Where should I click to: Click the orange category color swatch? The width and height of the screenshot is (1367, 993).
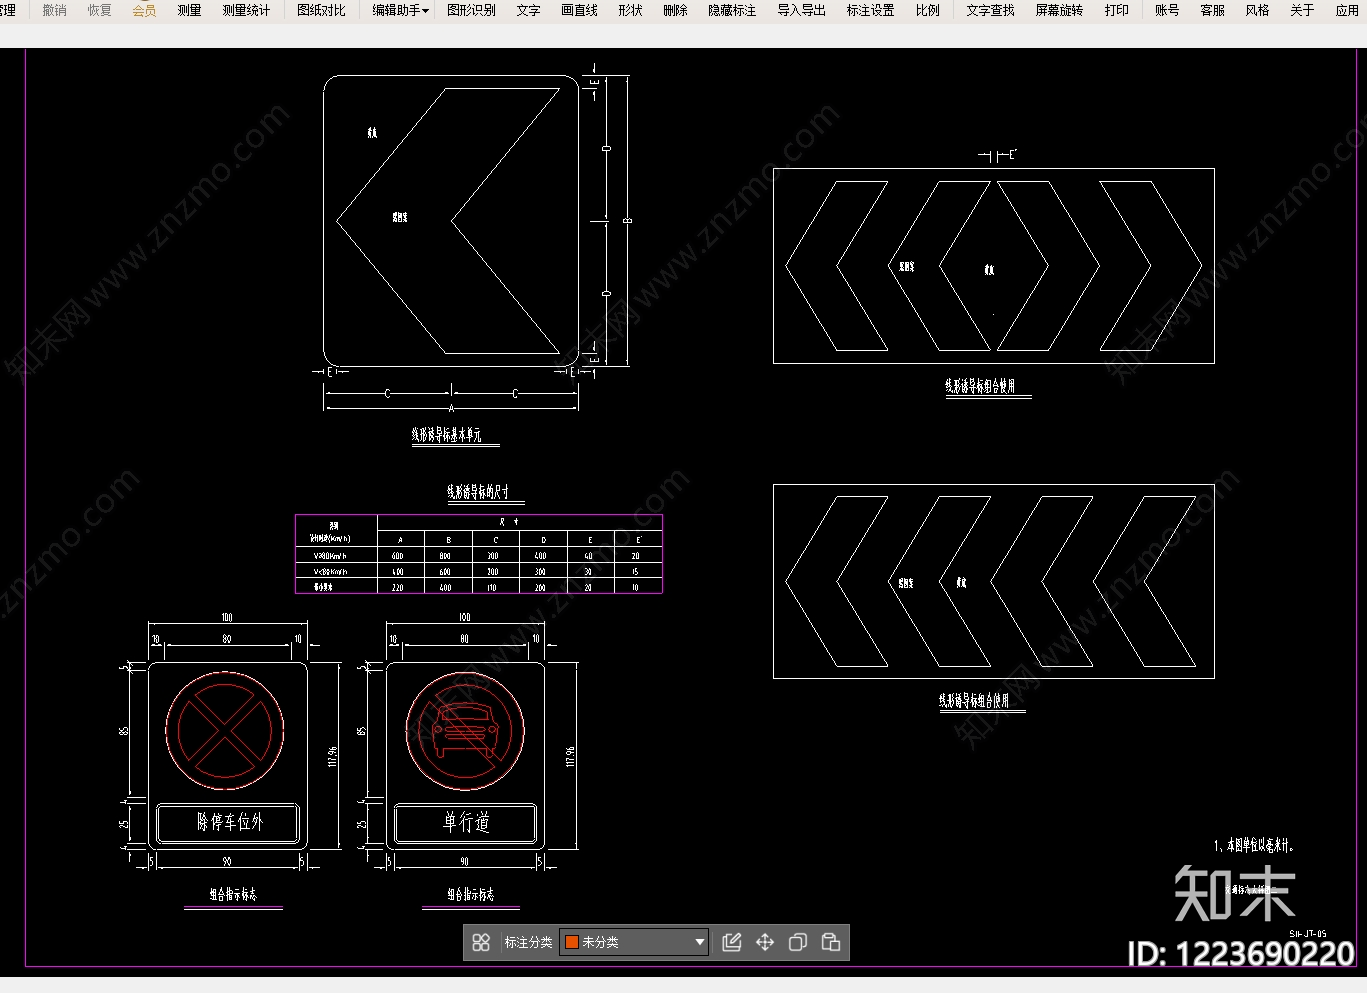[572, 942]
